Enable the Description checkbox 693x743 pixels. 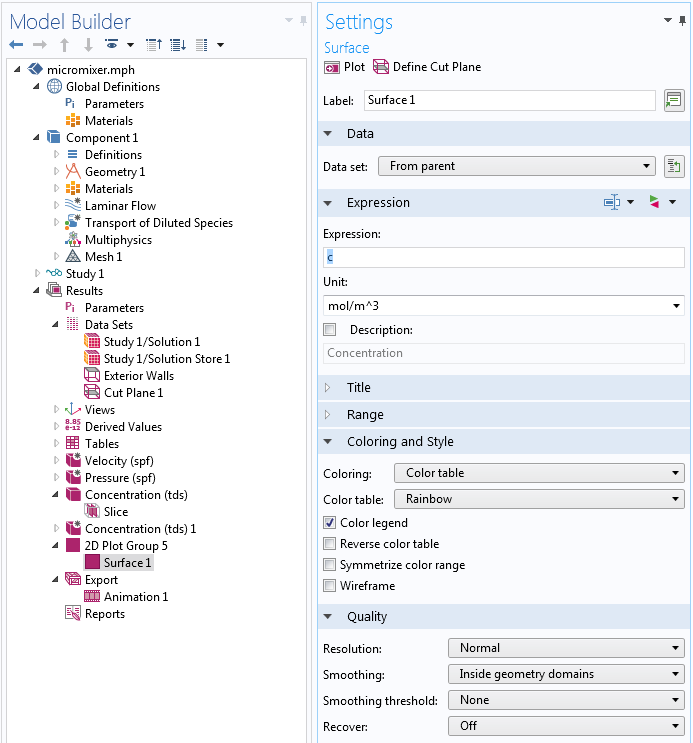[x=329, y=329]
